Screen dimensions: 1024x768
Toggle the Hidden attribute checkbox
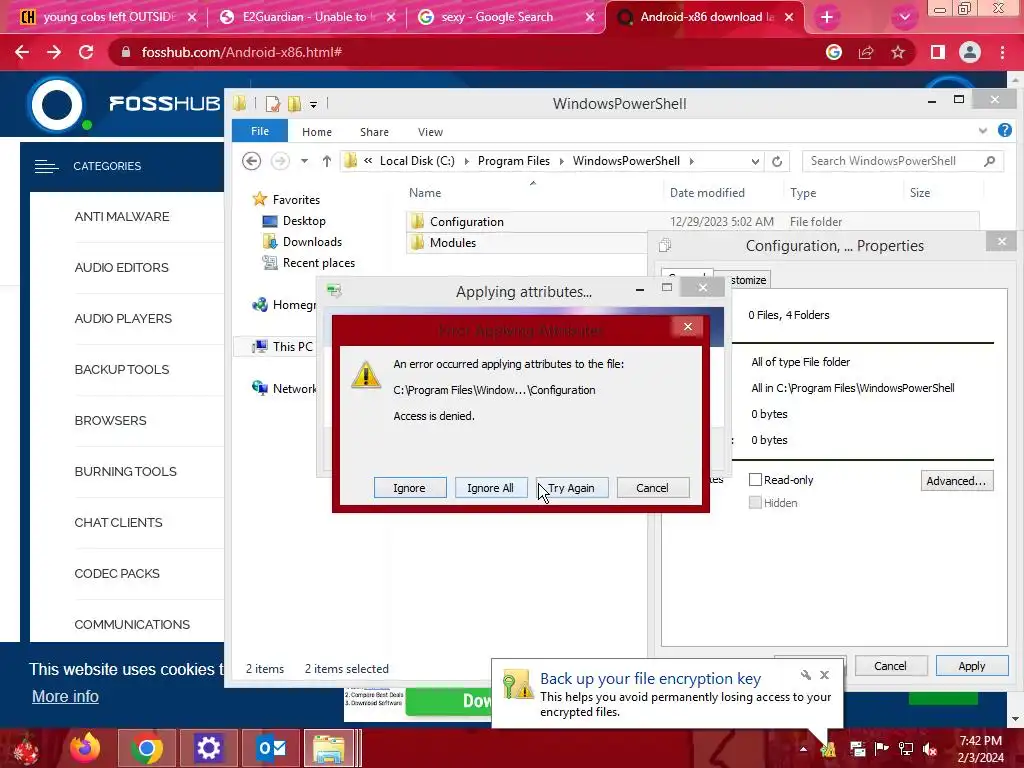point(756,503)
